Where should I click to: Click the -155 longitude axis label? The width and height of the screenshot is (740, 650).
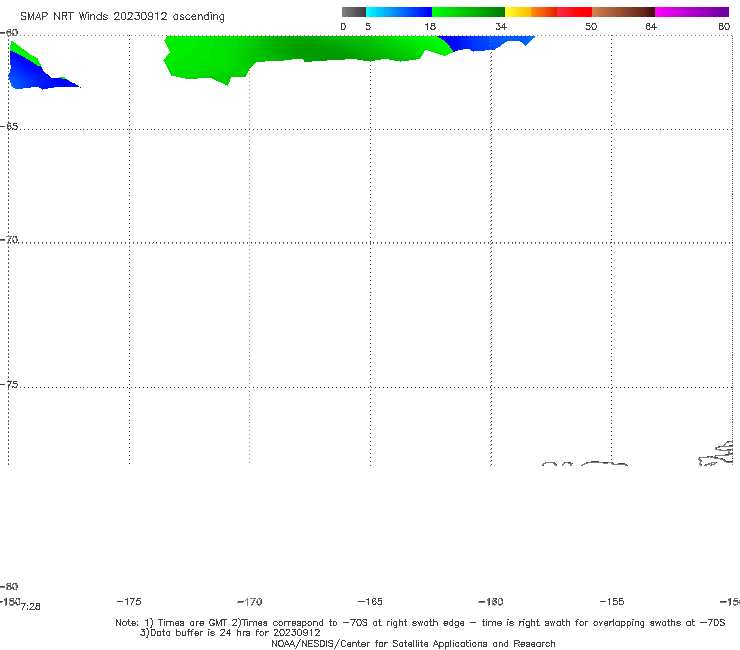coord(612,602)
